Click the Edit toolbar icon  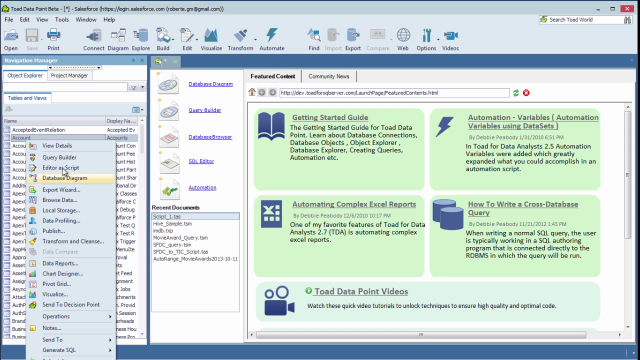[187, 39]
